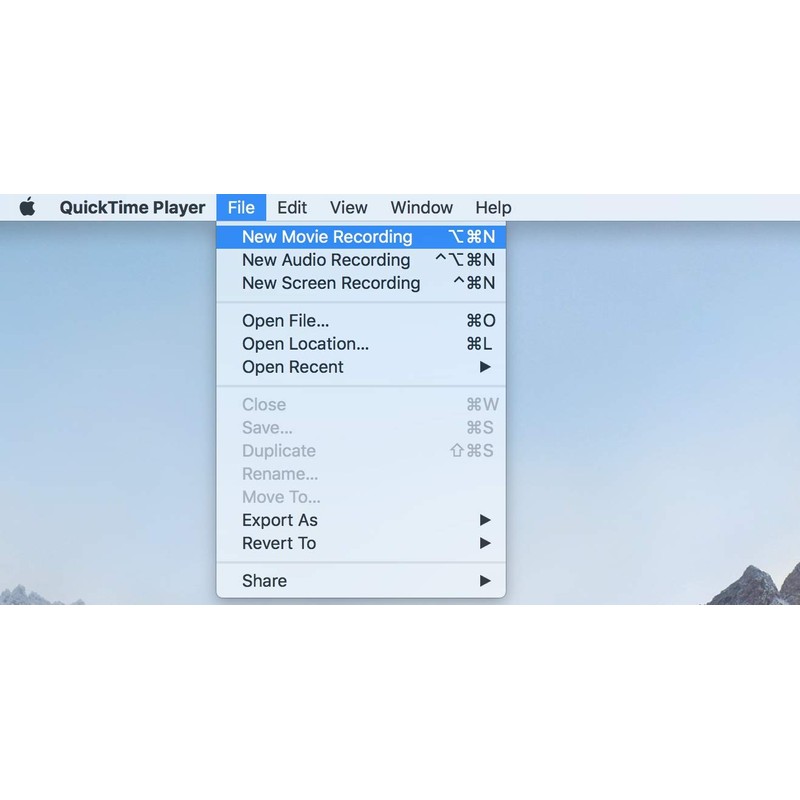Click the grayed-out Duplicate item
Viewport: 800px width, 800px height.
click(x=361, y=451)
